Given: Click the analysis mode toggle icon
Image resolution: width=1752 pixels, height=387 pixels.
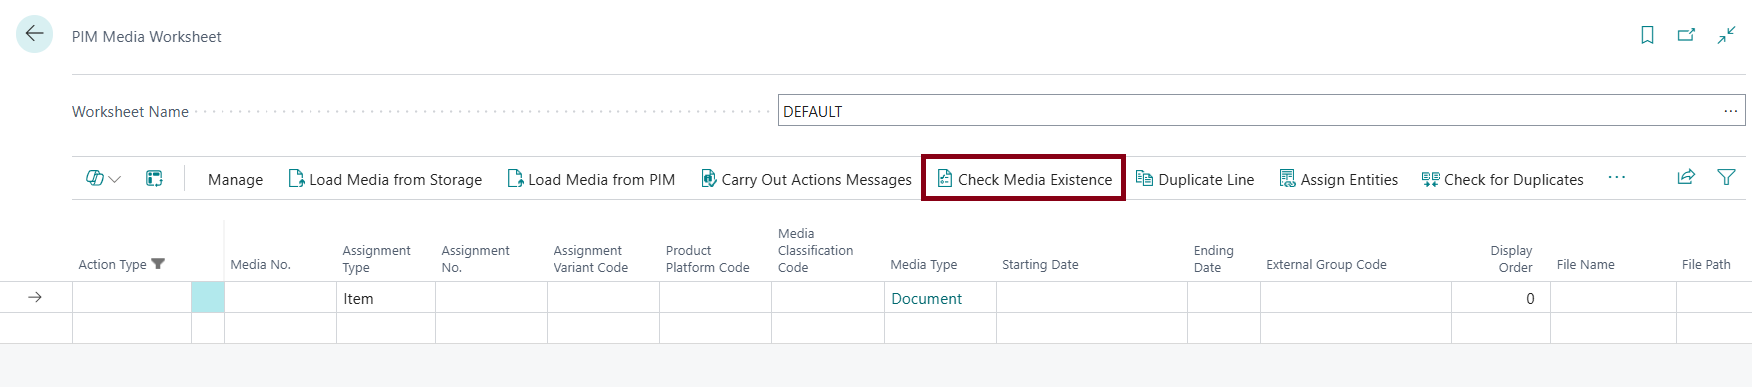Looking at the screenshot, I should [154, 178].
